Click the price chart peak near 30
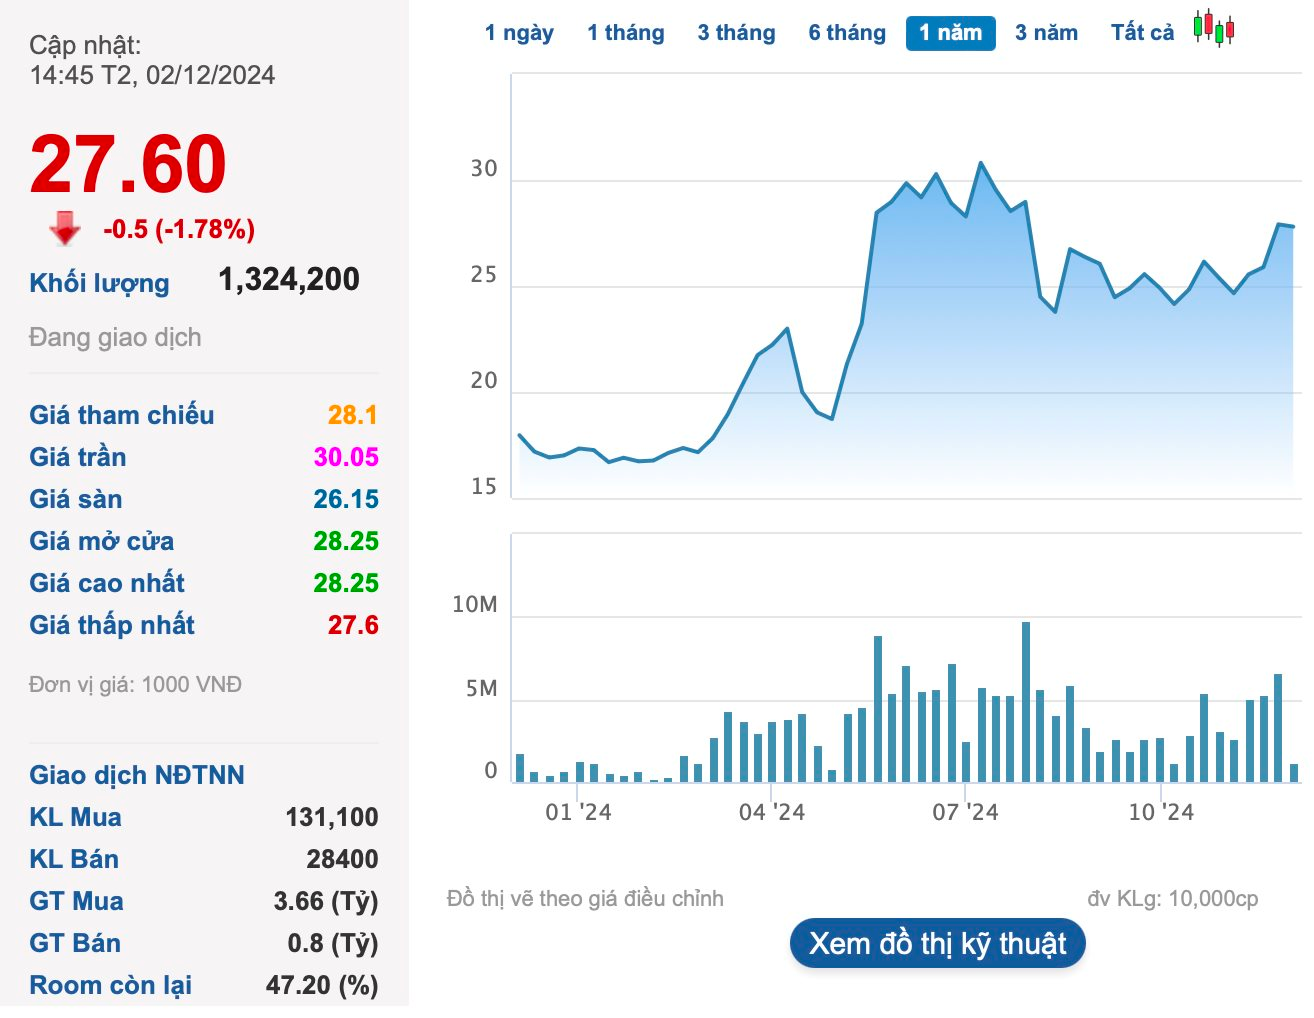 click(980, 163)
